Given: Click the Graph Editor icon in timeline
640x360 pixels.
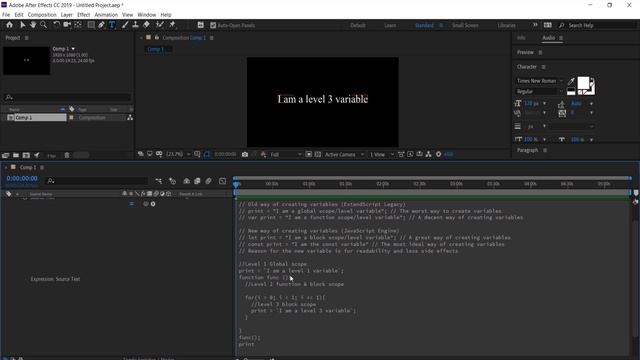Looking at the screenshot, I should [x=222, y=181].
